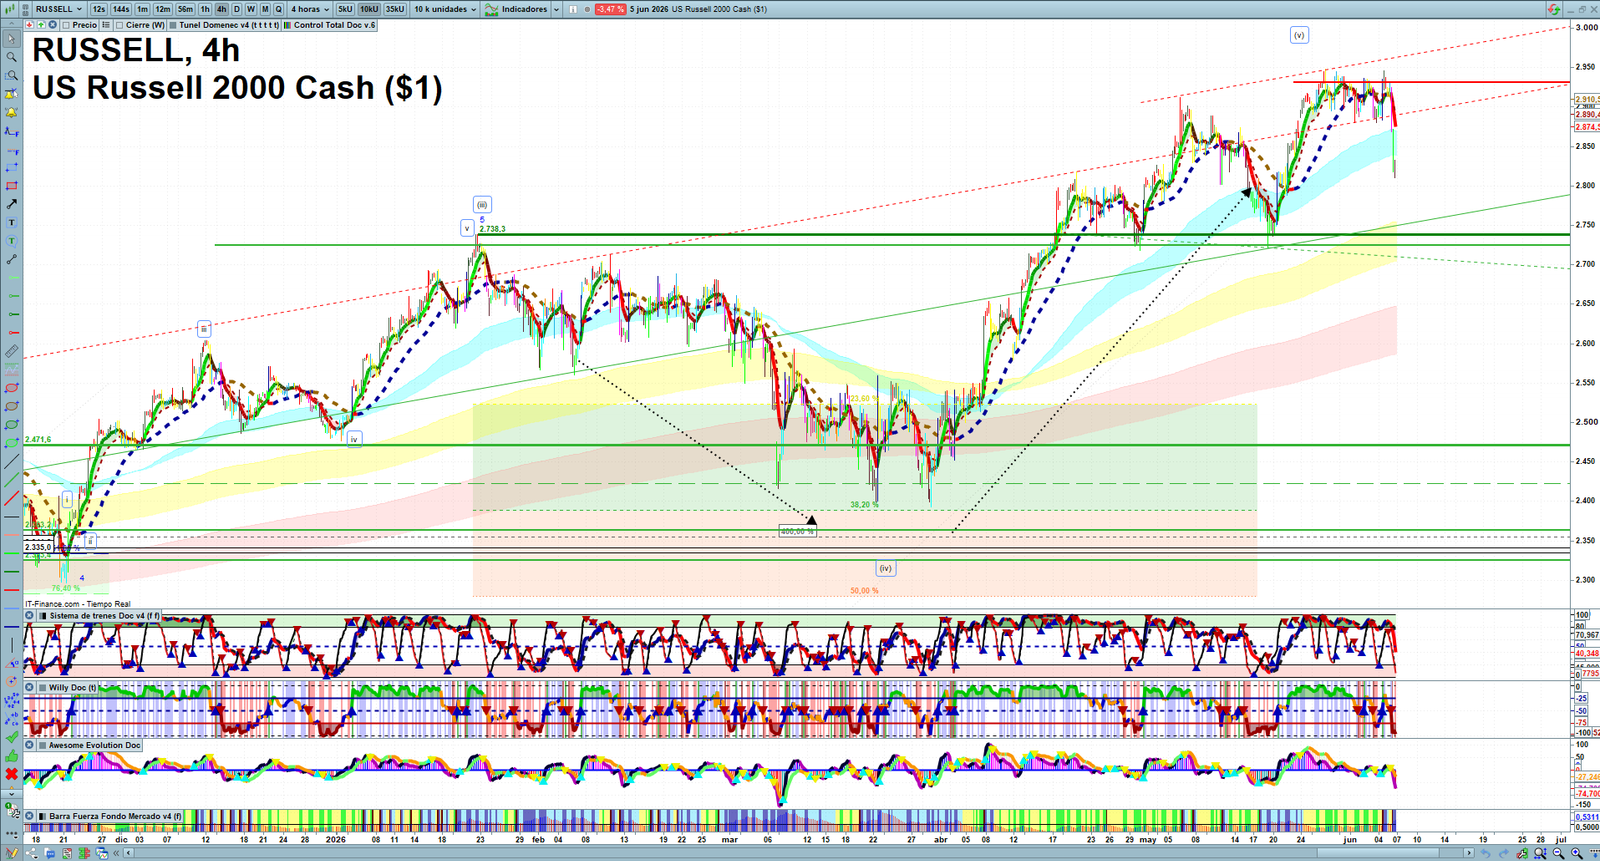Select the magnifier zoom tool
1600x861 pixels.
click(x=12, y=57)
